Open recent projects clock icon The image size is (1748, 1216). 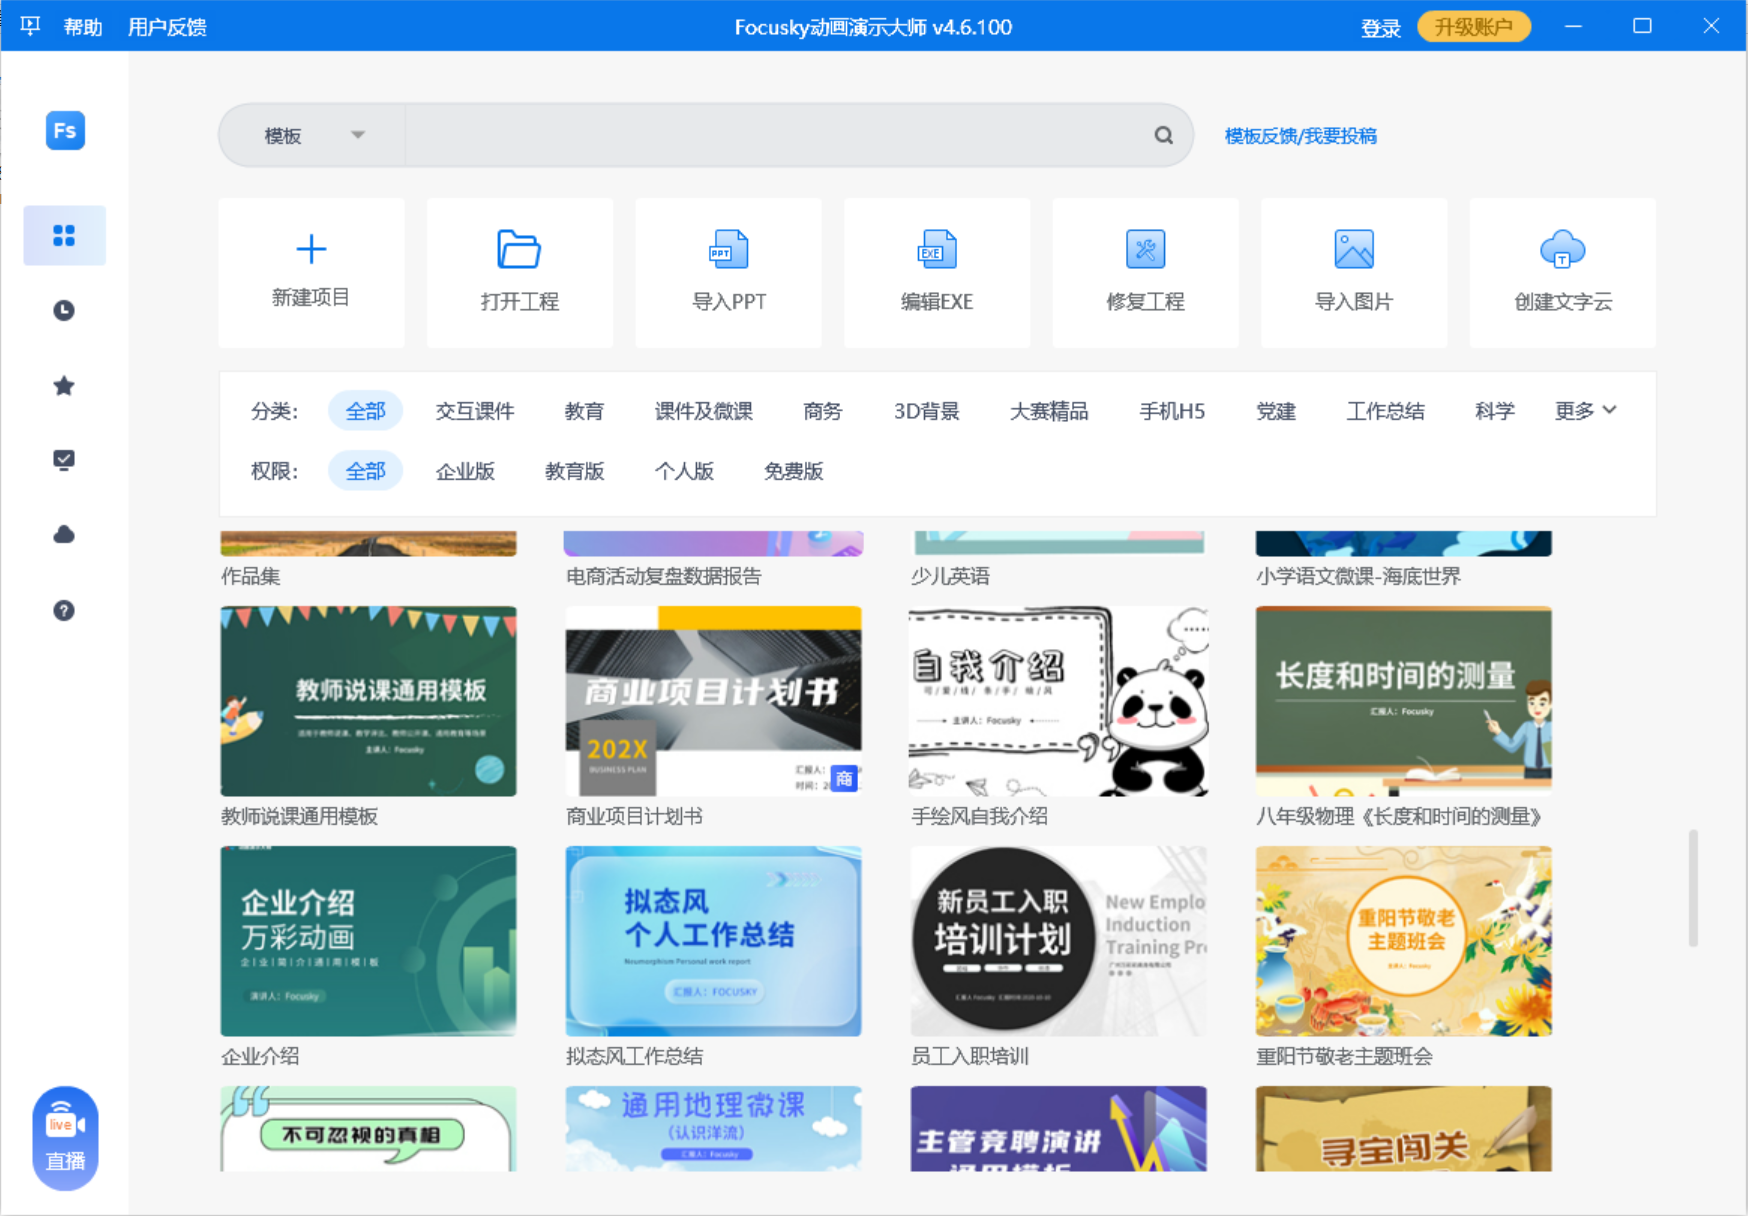click(x=64, y=310)
